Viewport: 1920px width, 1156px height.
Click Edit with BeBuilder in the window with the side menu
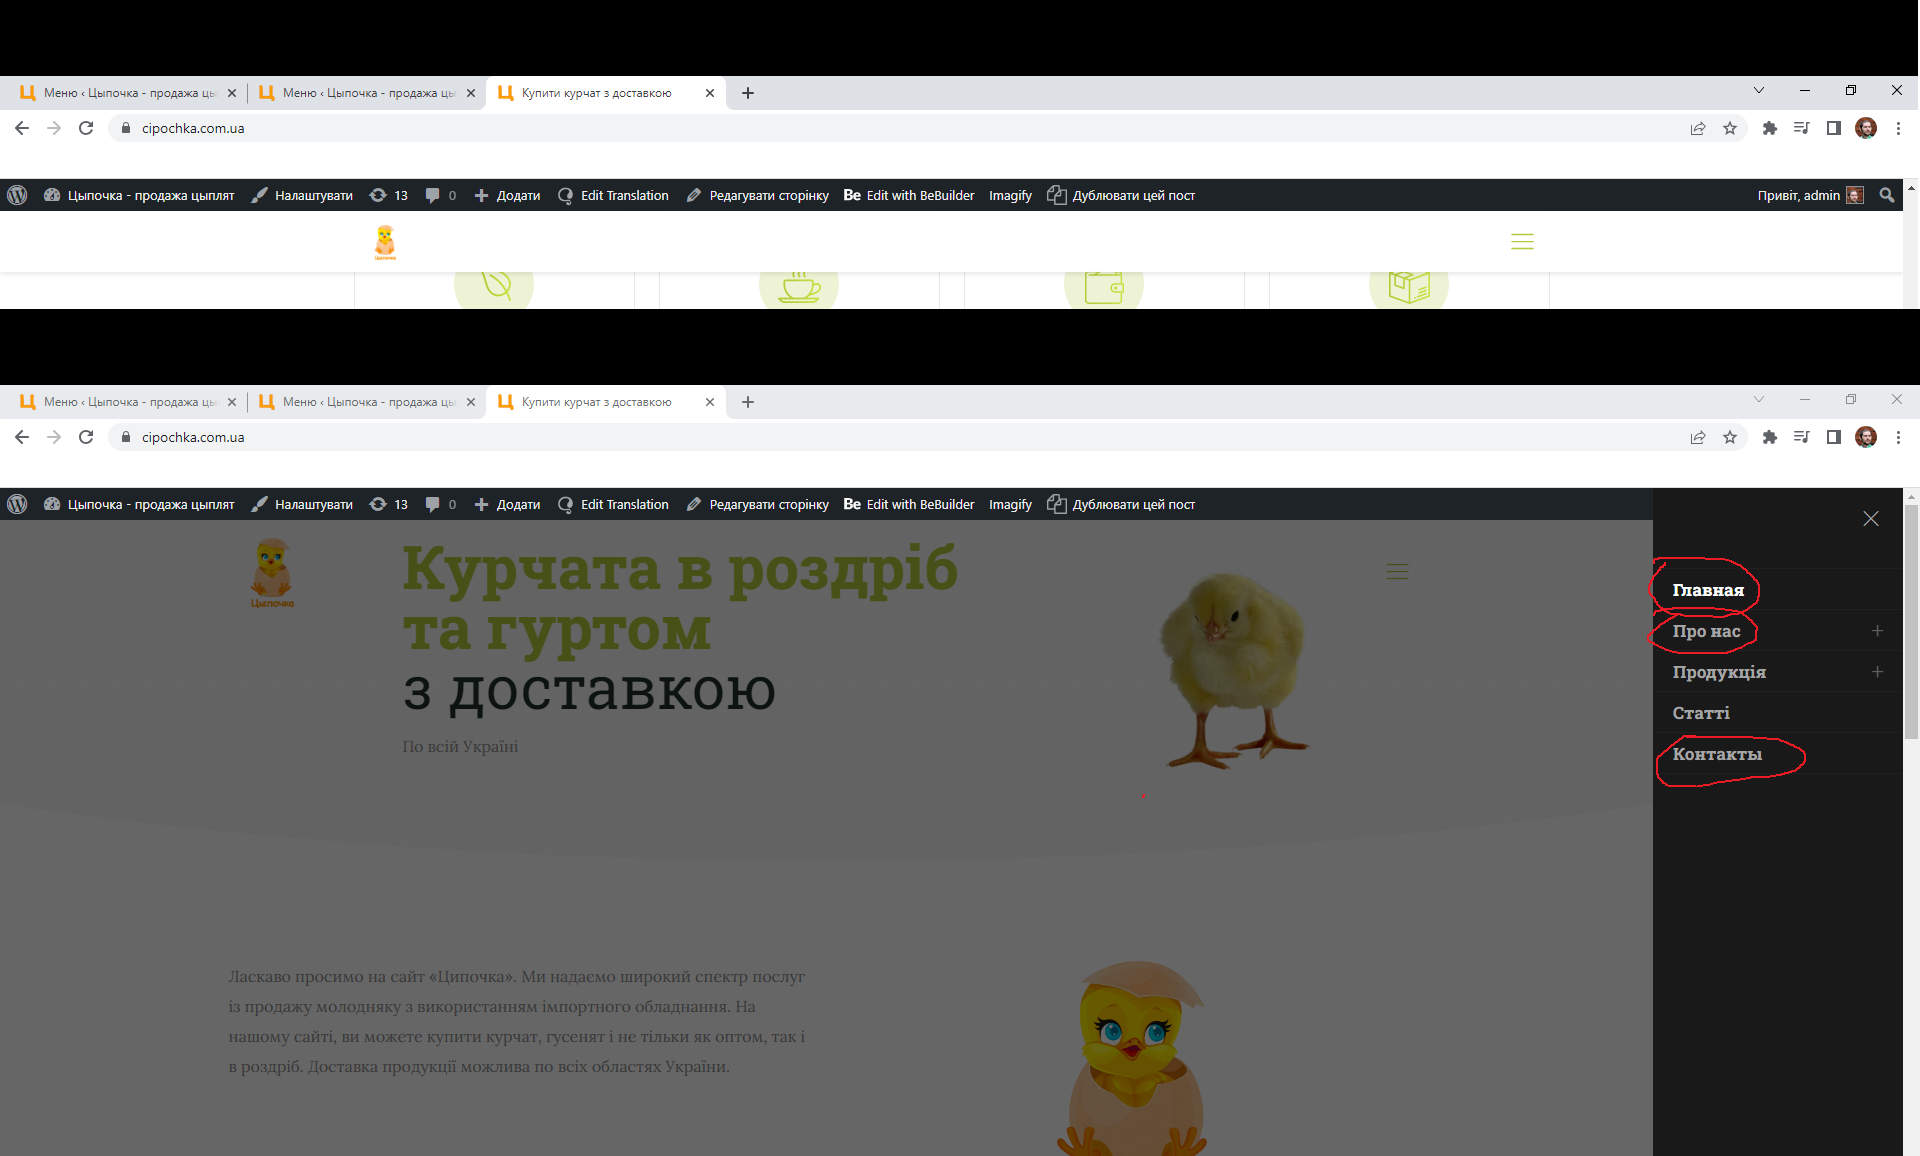[909, 504]
